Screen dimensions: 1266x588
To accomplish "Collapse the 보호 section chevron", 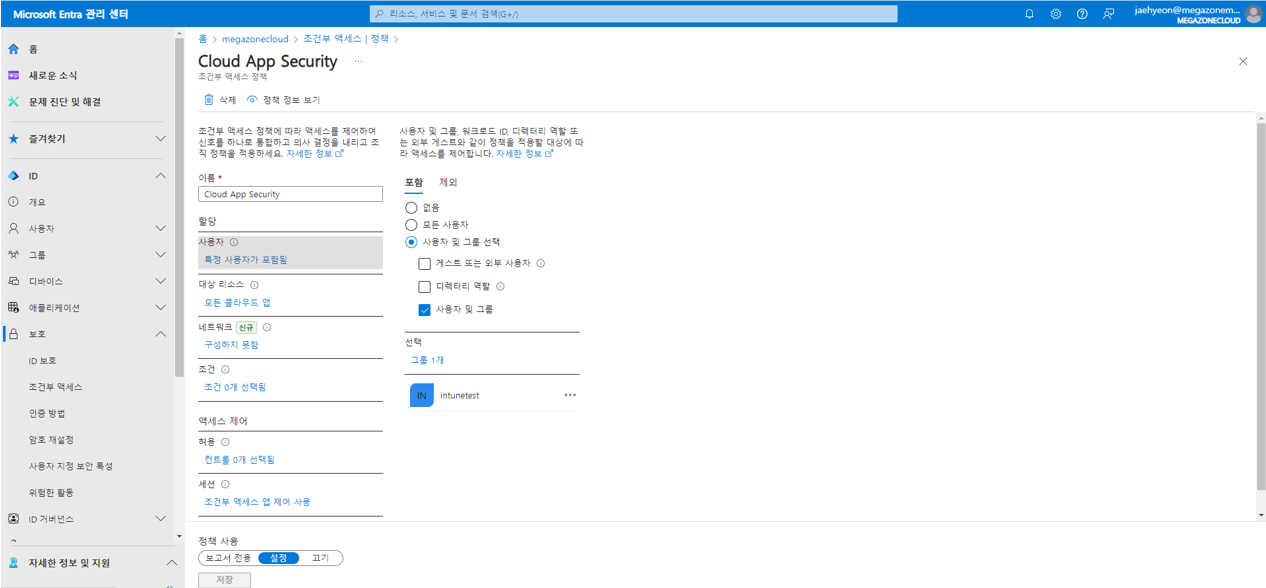I will (x=160, y=334).
